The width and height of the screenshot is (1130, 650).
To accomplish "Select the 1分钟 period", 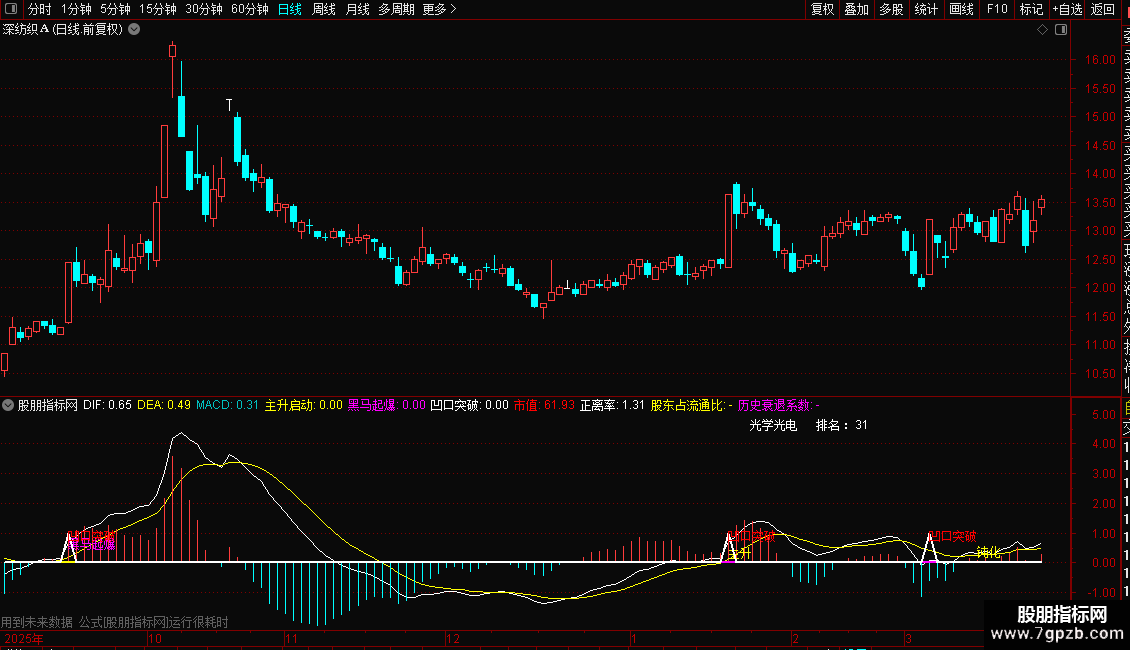I will tap(76, 9).
